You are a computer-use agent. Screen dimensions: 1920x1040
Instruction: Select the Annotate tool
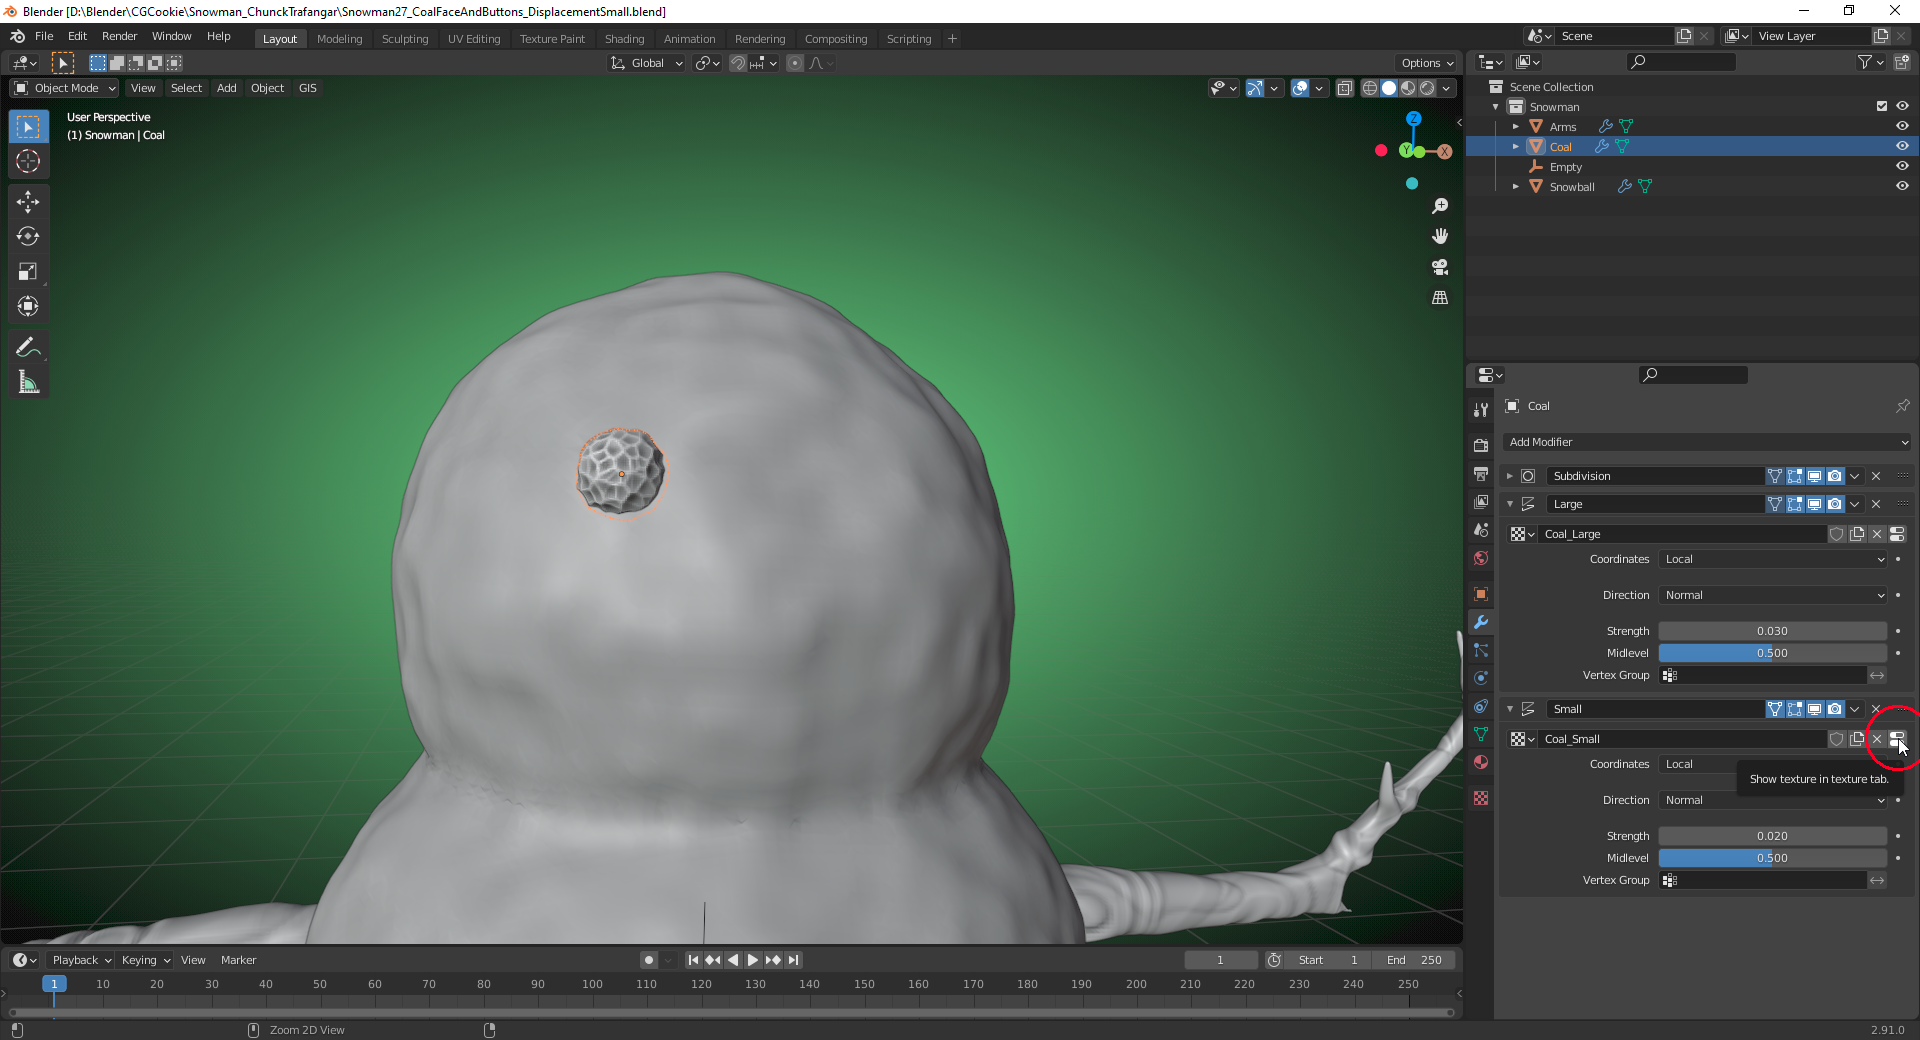click(x=28, y=348)
